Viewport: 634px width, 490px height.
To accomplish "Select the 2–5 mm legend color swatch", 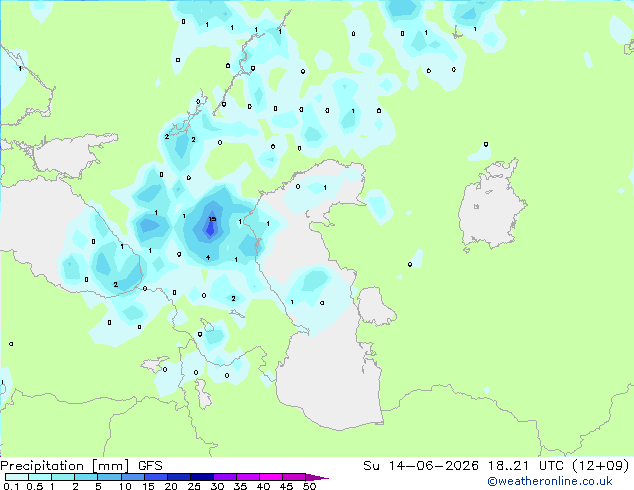I will pyautogui.click(x=86, y=477).
